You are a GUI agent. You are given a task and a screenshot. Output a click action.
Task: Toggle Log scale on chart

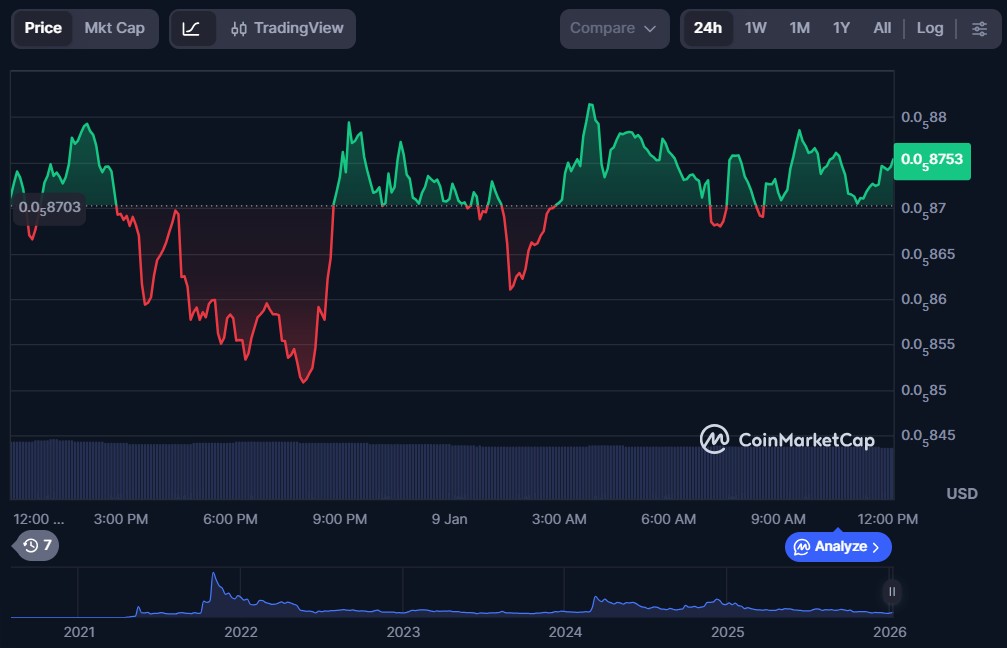(x=930, y=28)
